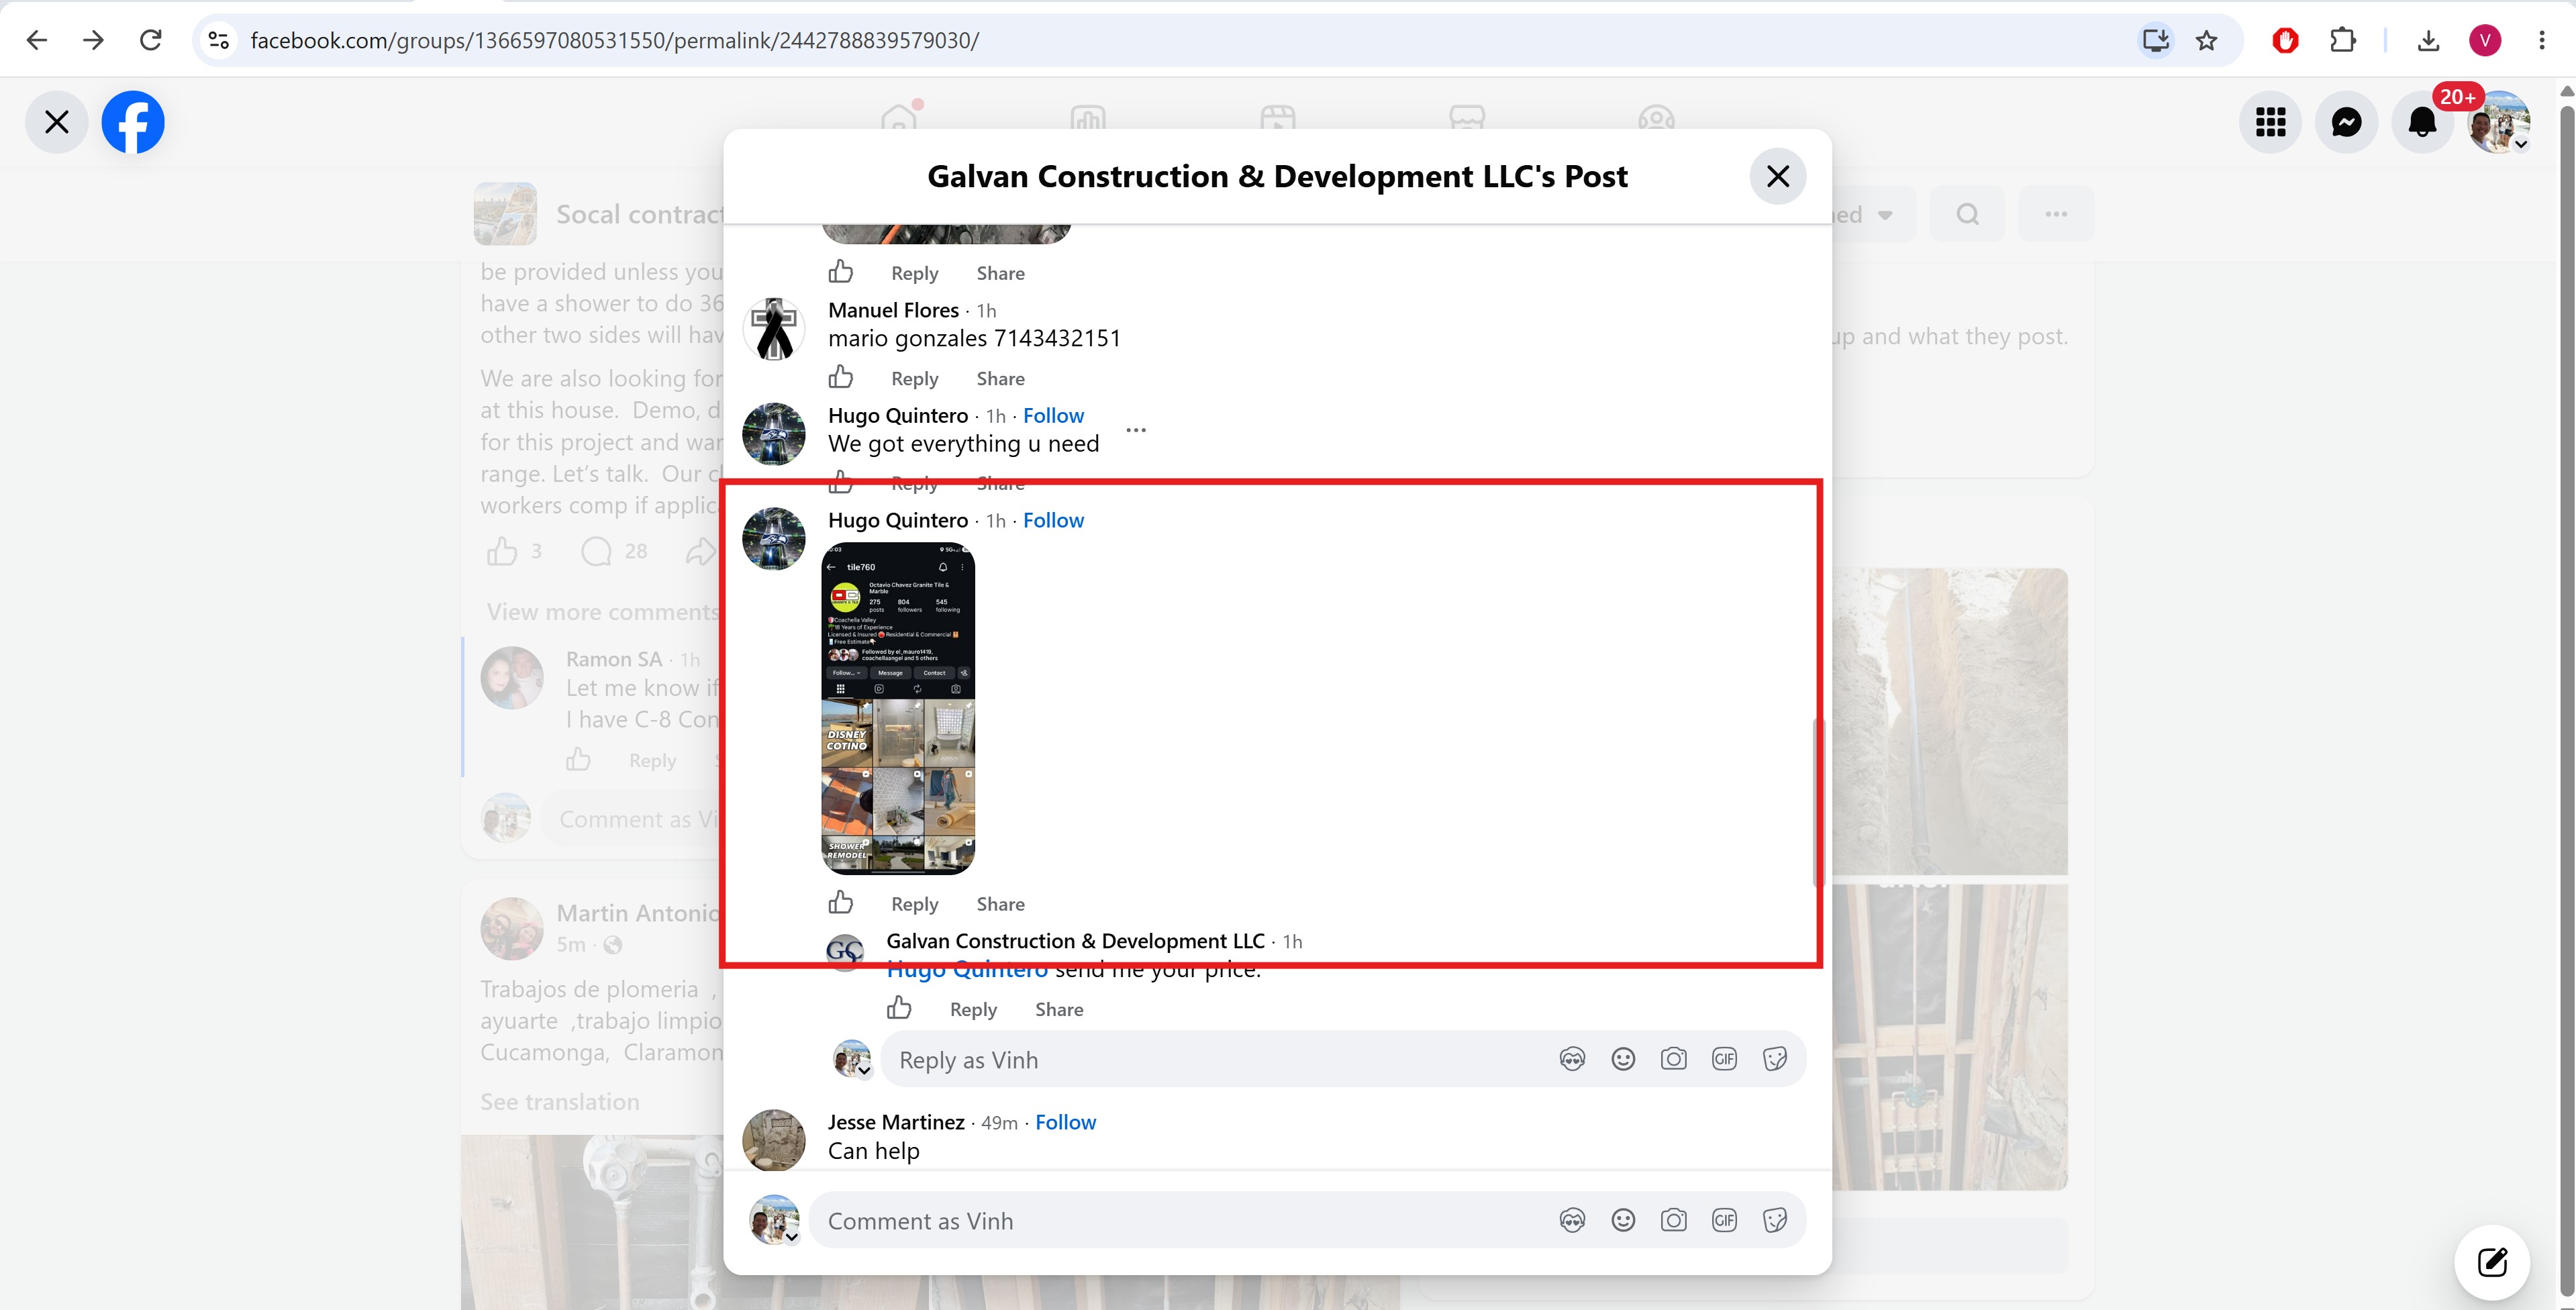Attach photo in Reply as Vinh box
Screen dimensions: 2576x1310
click(1673, 1059)
